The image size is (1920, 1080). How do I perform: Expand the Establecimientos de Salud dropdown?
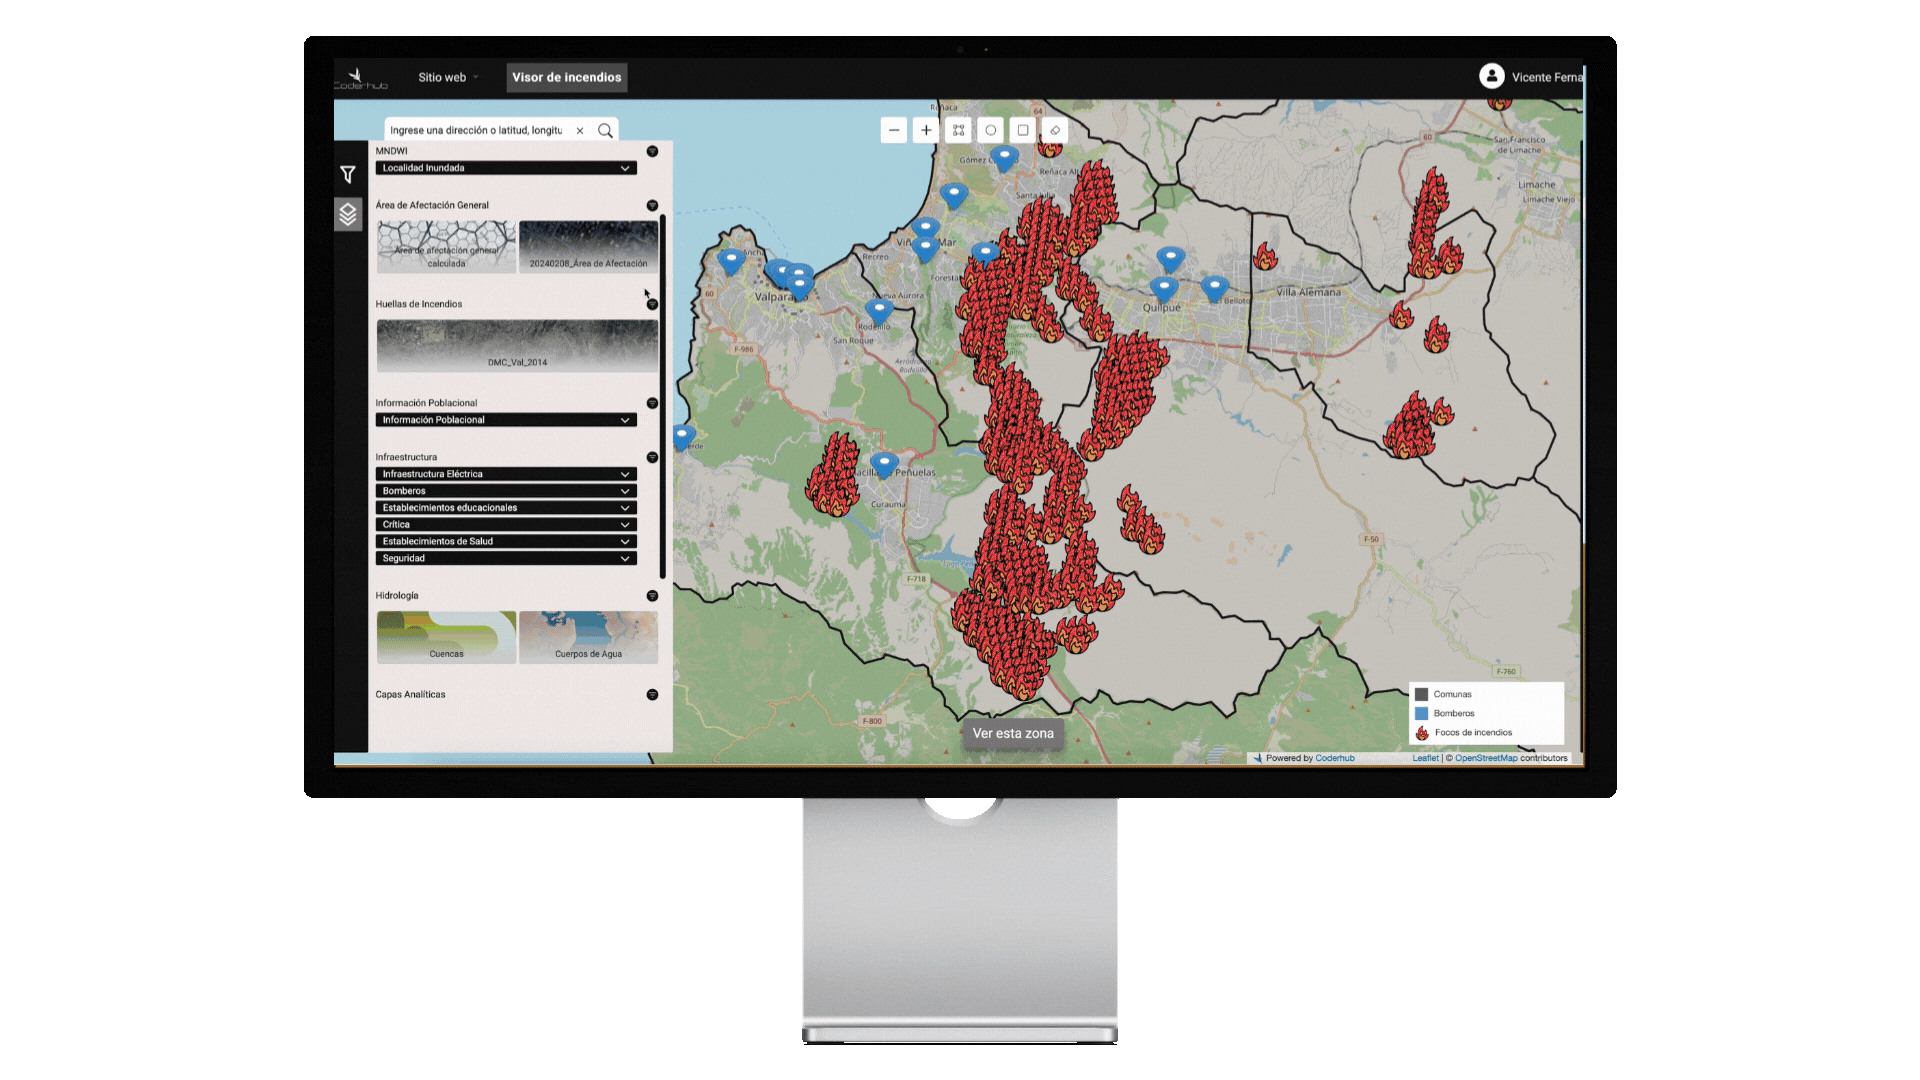pyautogui.click(x=506, y=541)
